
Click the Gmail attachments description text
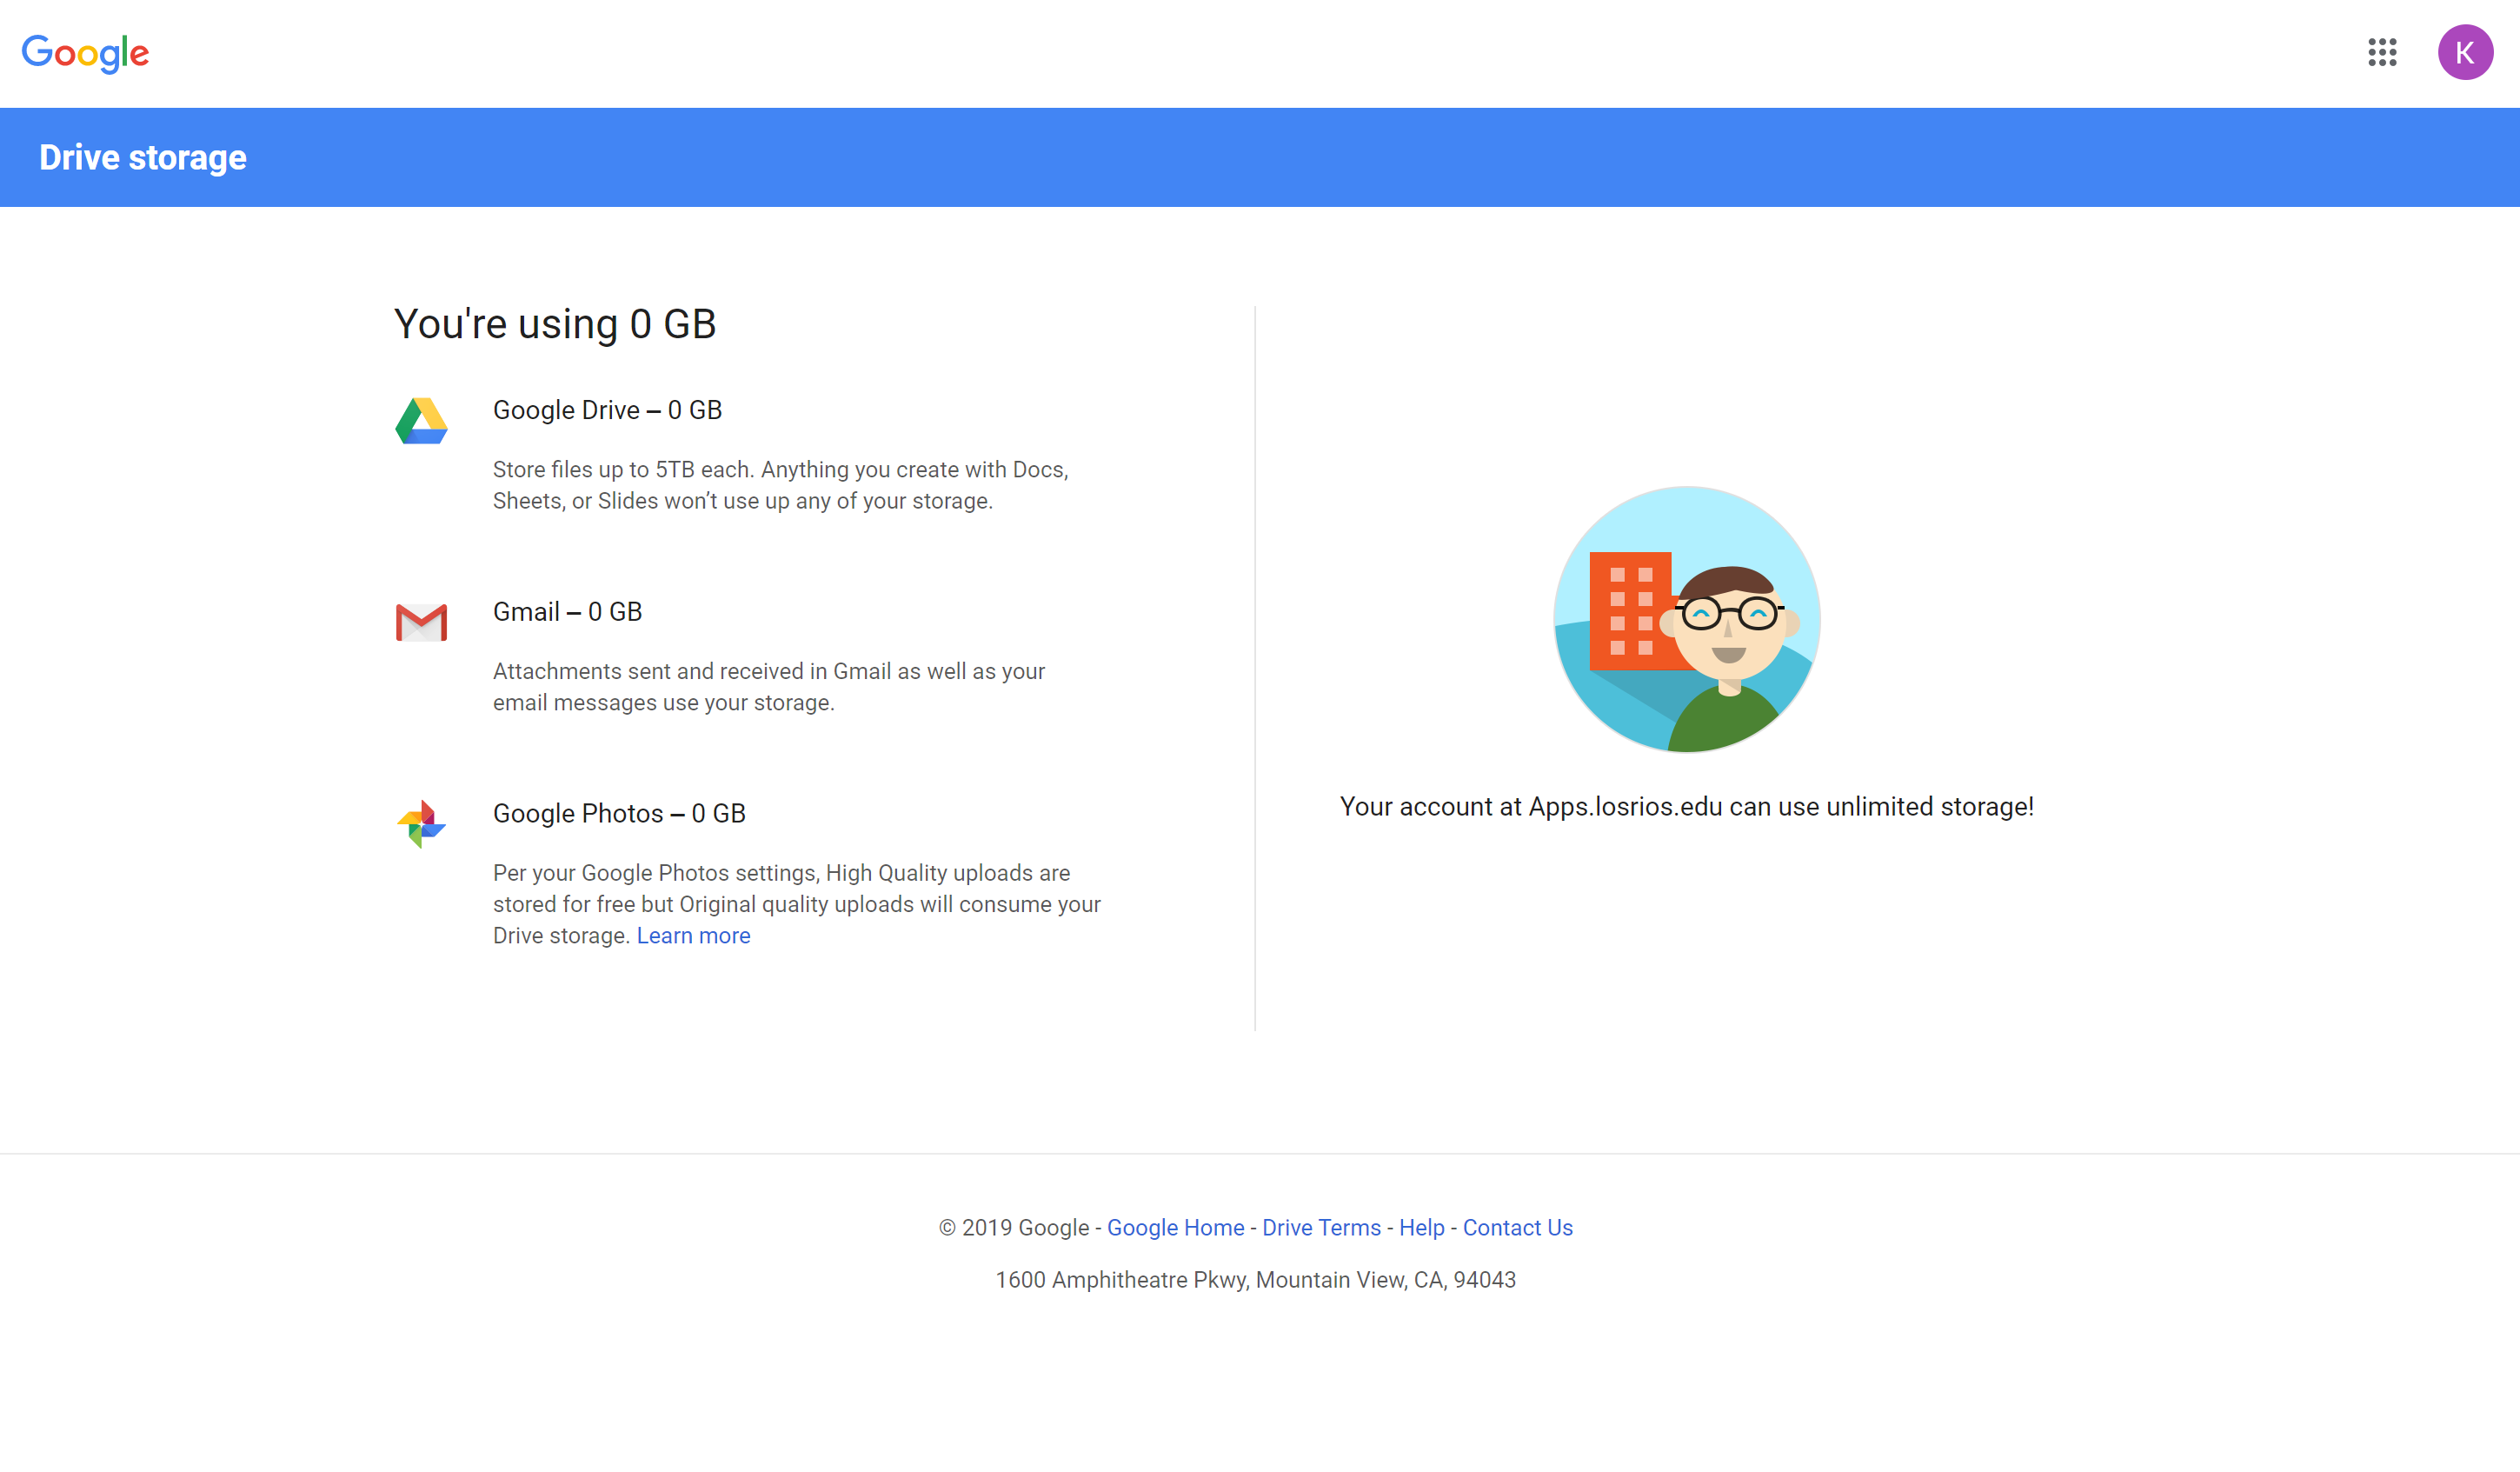tap(769, 687)
